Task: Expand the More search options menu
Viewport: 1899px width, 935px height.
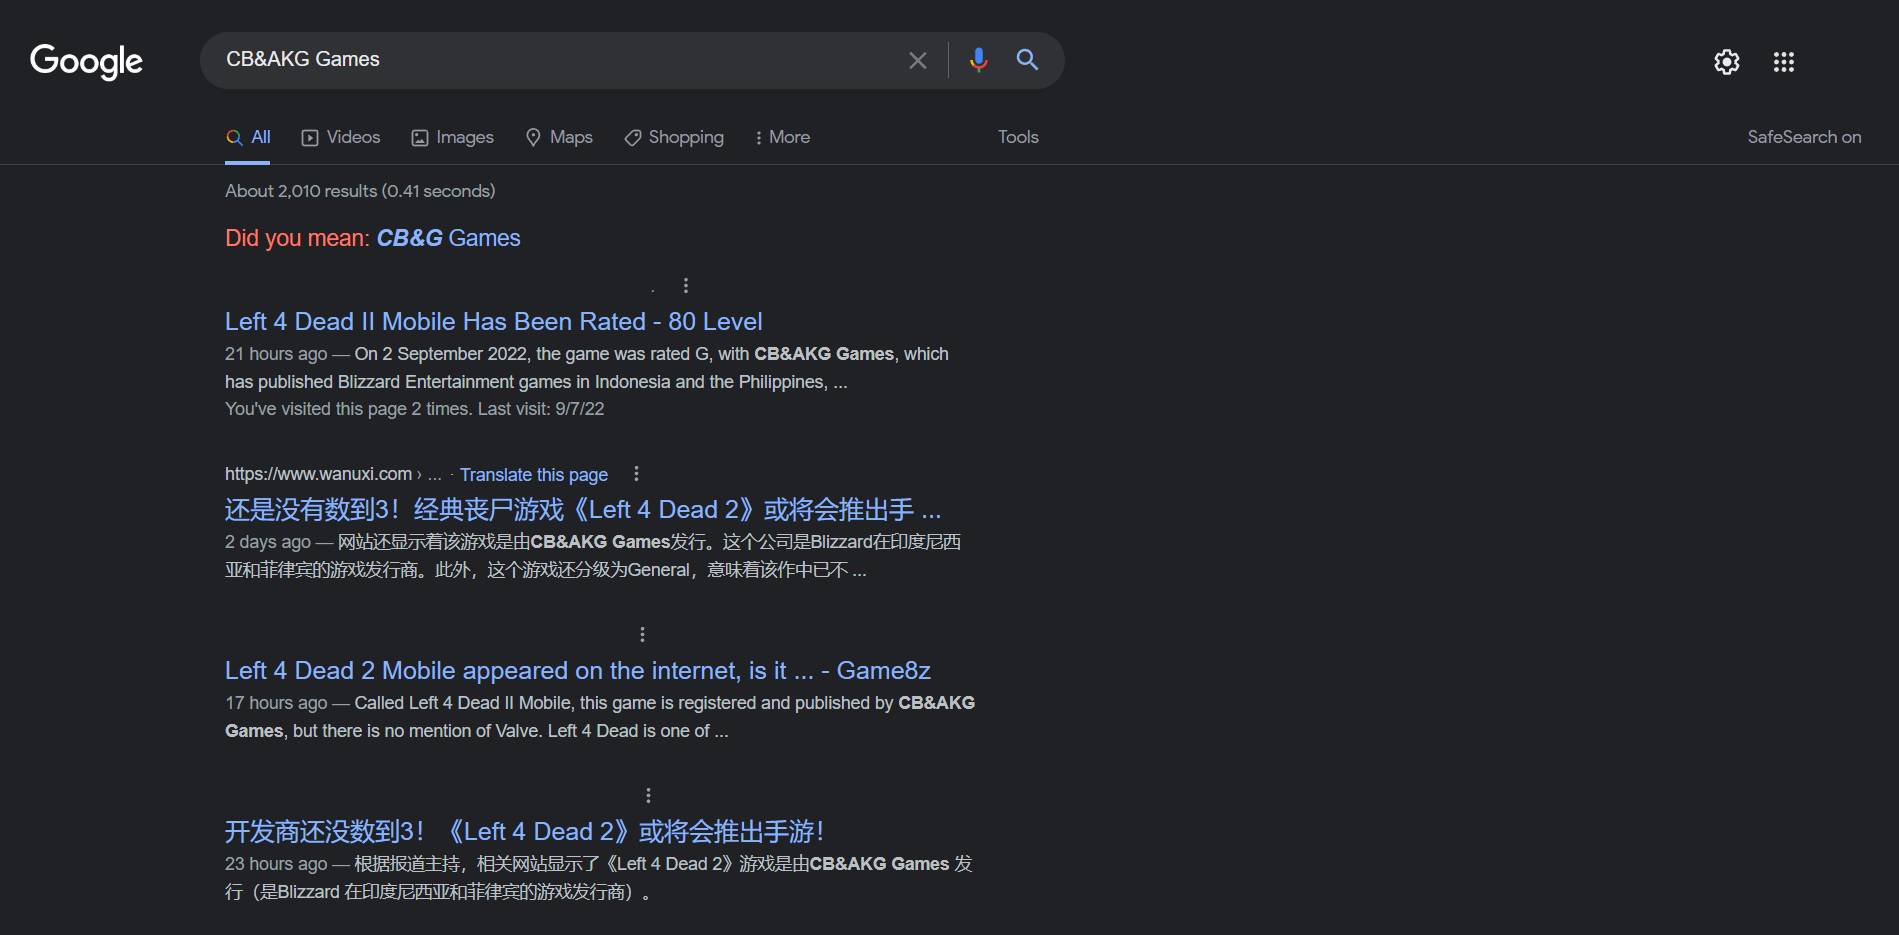Action: (x=782, y=138)
